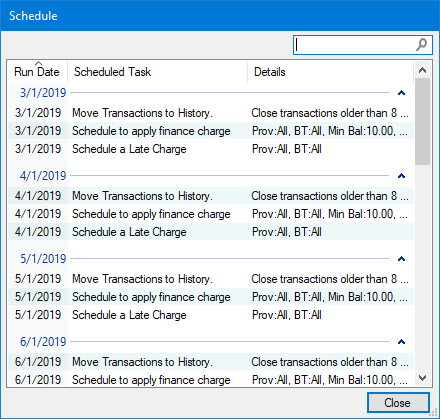Select 3/1/2019 Schedule to apply finance charge
The width and height of the screenshot is (440, 419).
(211, 131)
